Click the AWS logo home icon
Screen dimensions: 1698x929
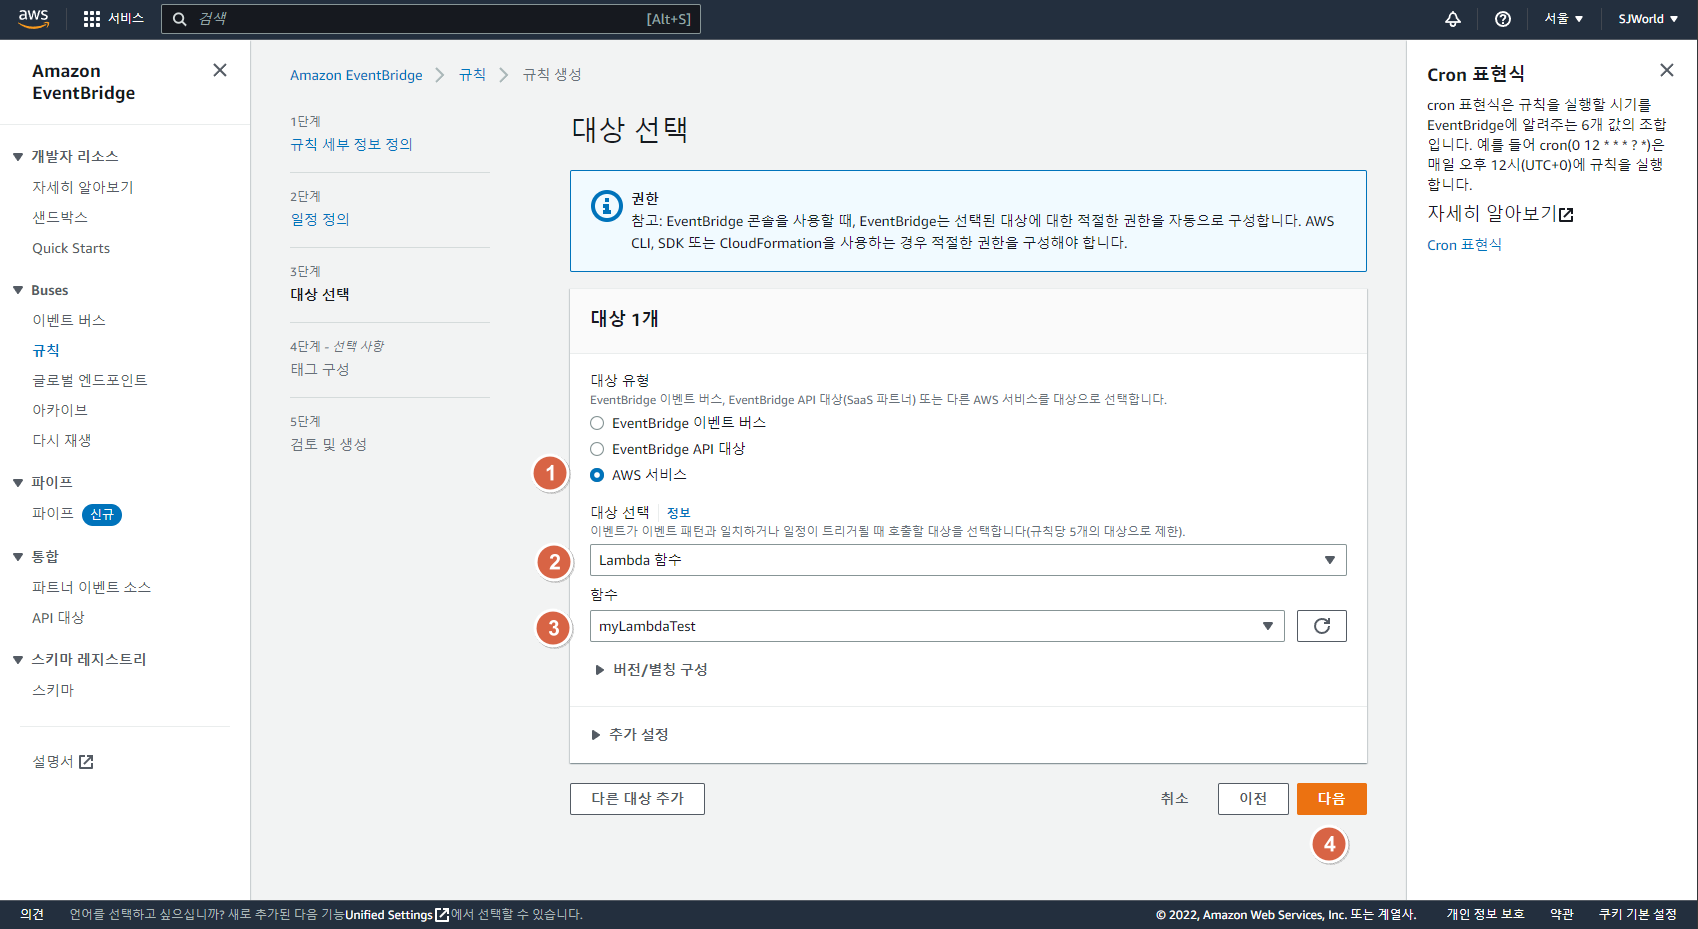tap(33, 19)
